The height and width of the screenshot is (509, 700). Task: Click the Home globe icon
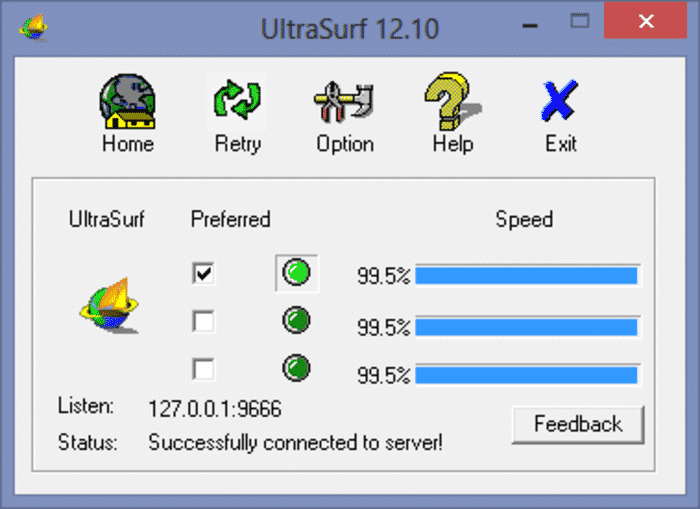127,101
